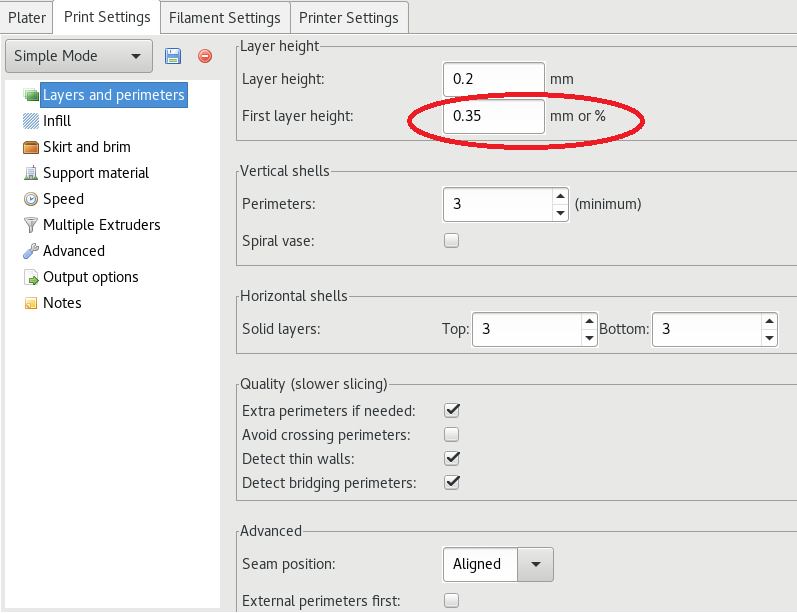Decrease Bottom solid layers with down arrow
The image size is (797, 613).
(x=768, y=338)
